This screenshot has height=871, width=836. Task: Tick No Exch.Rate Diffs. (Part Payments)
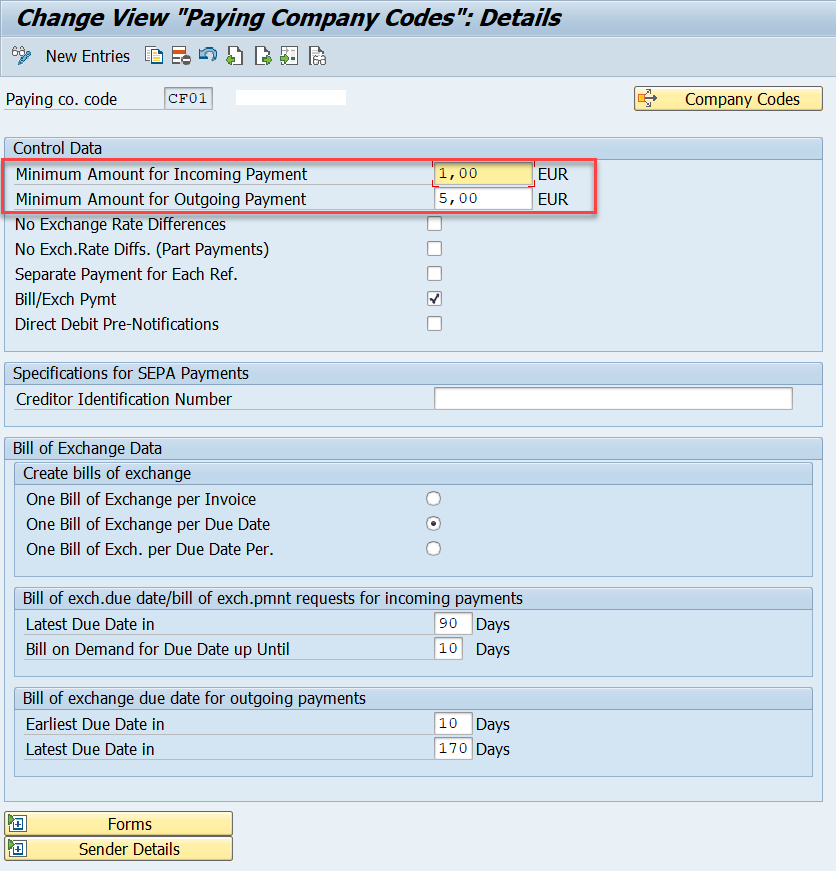[434, 249]
